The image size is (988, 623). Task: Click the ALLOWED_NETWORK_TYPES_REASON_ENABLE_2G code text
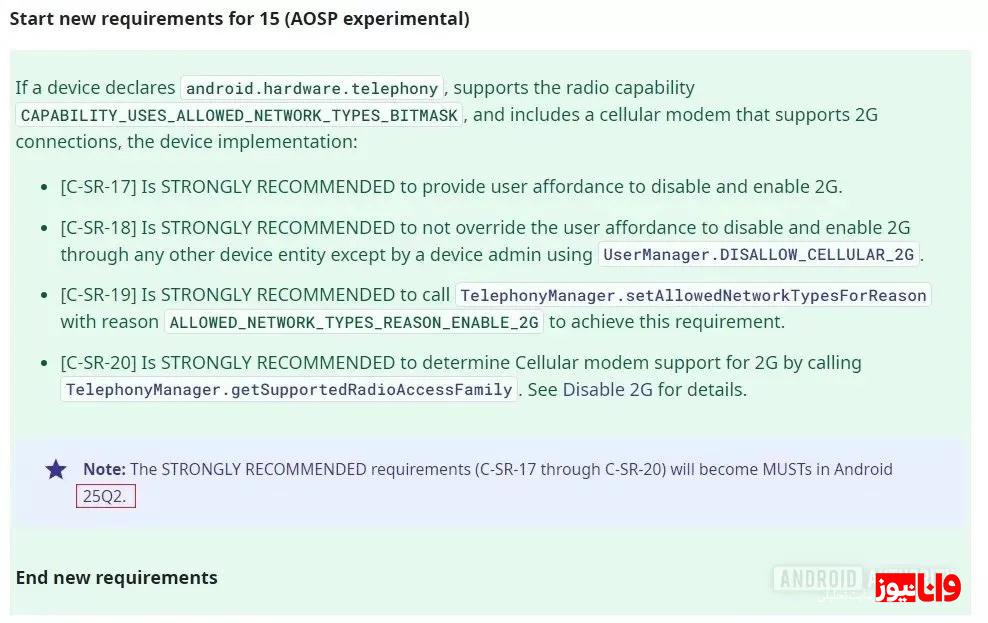(354, 322)
